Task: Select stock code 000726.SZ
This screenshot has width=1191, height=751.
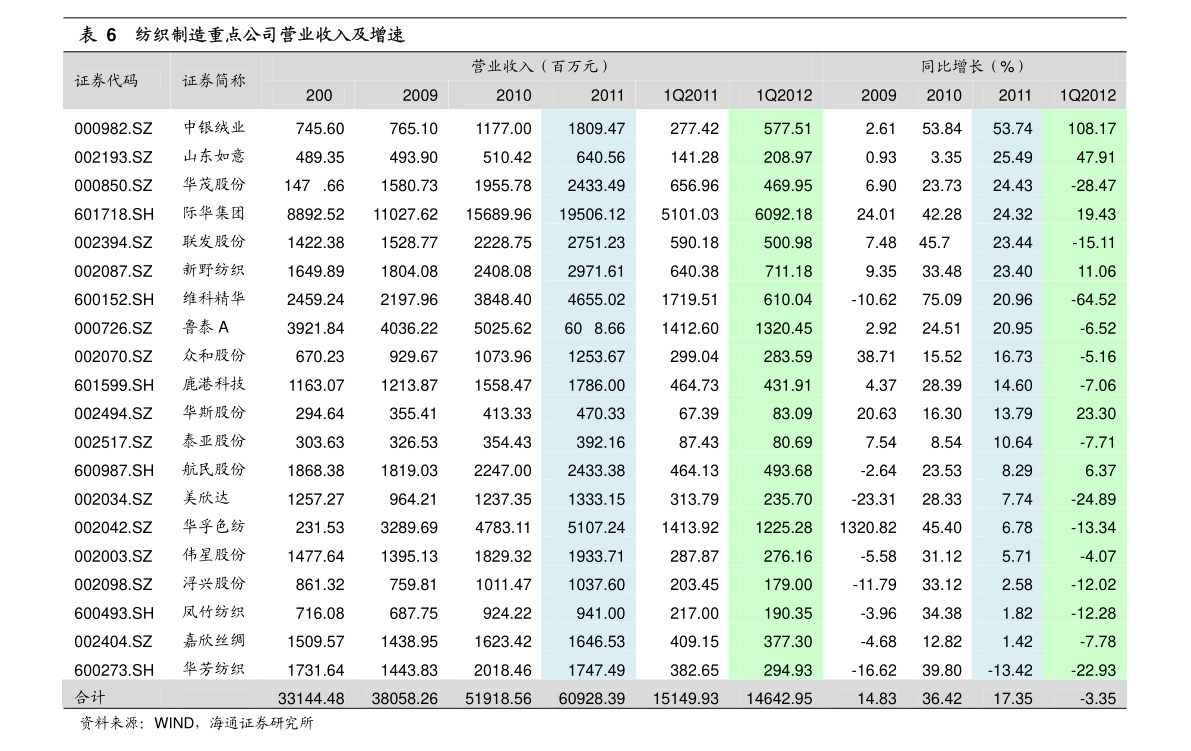Action: 113,328
